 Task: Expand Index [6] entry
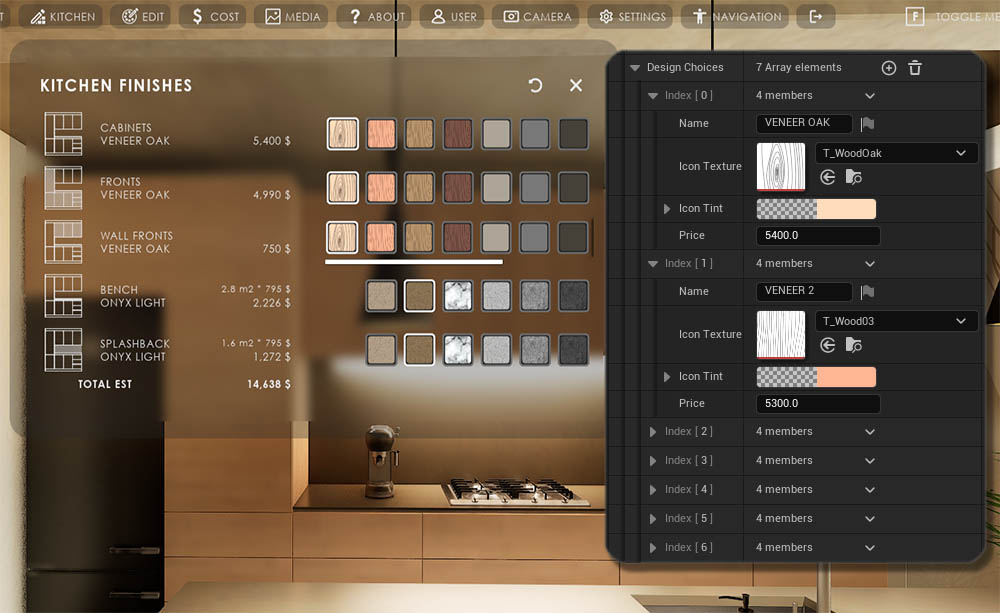click(652, 548)
